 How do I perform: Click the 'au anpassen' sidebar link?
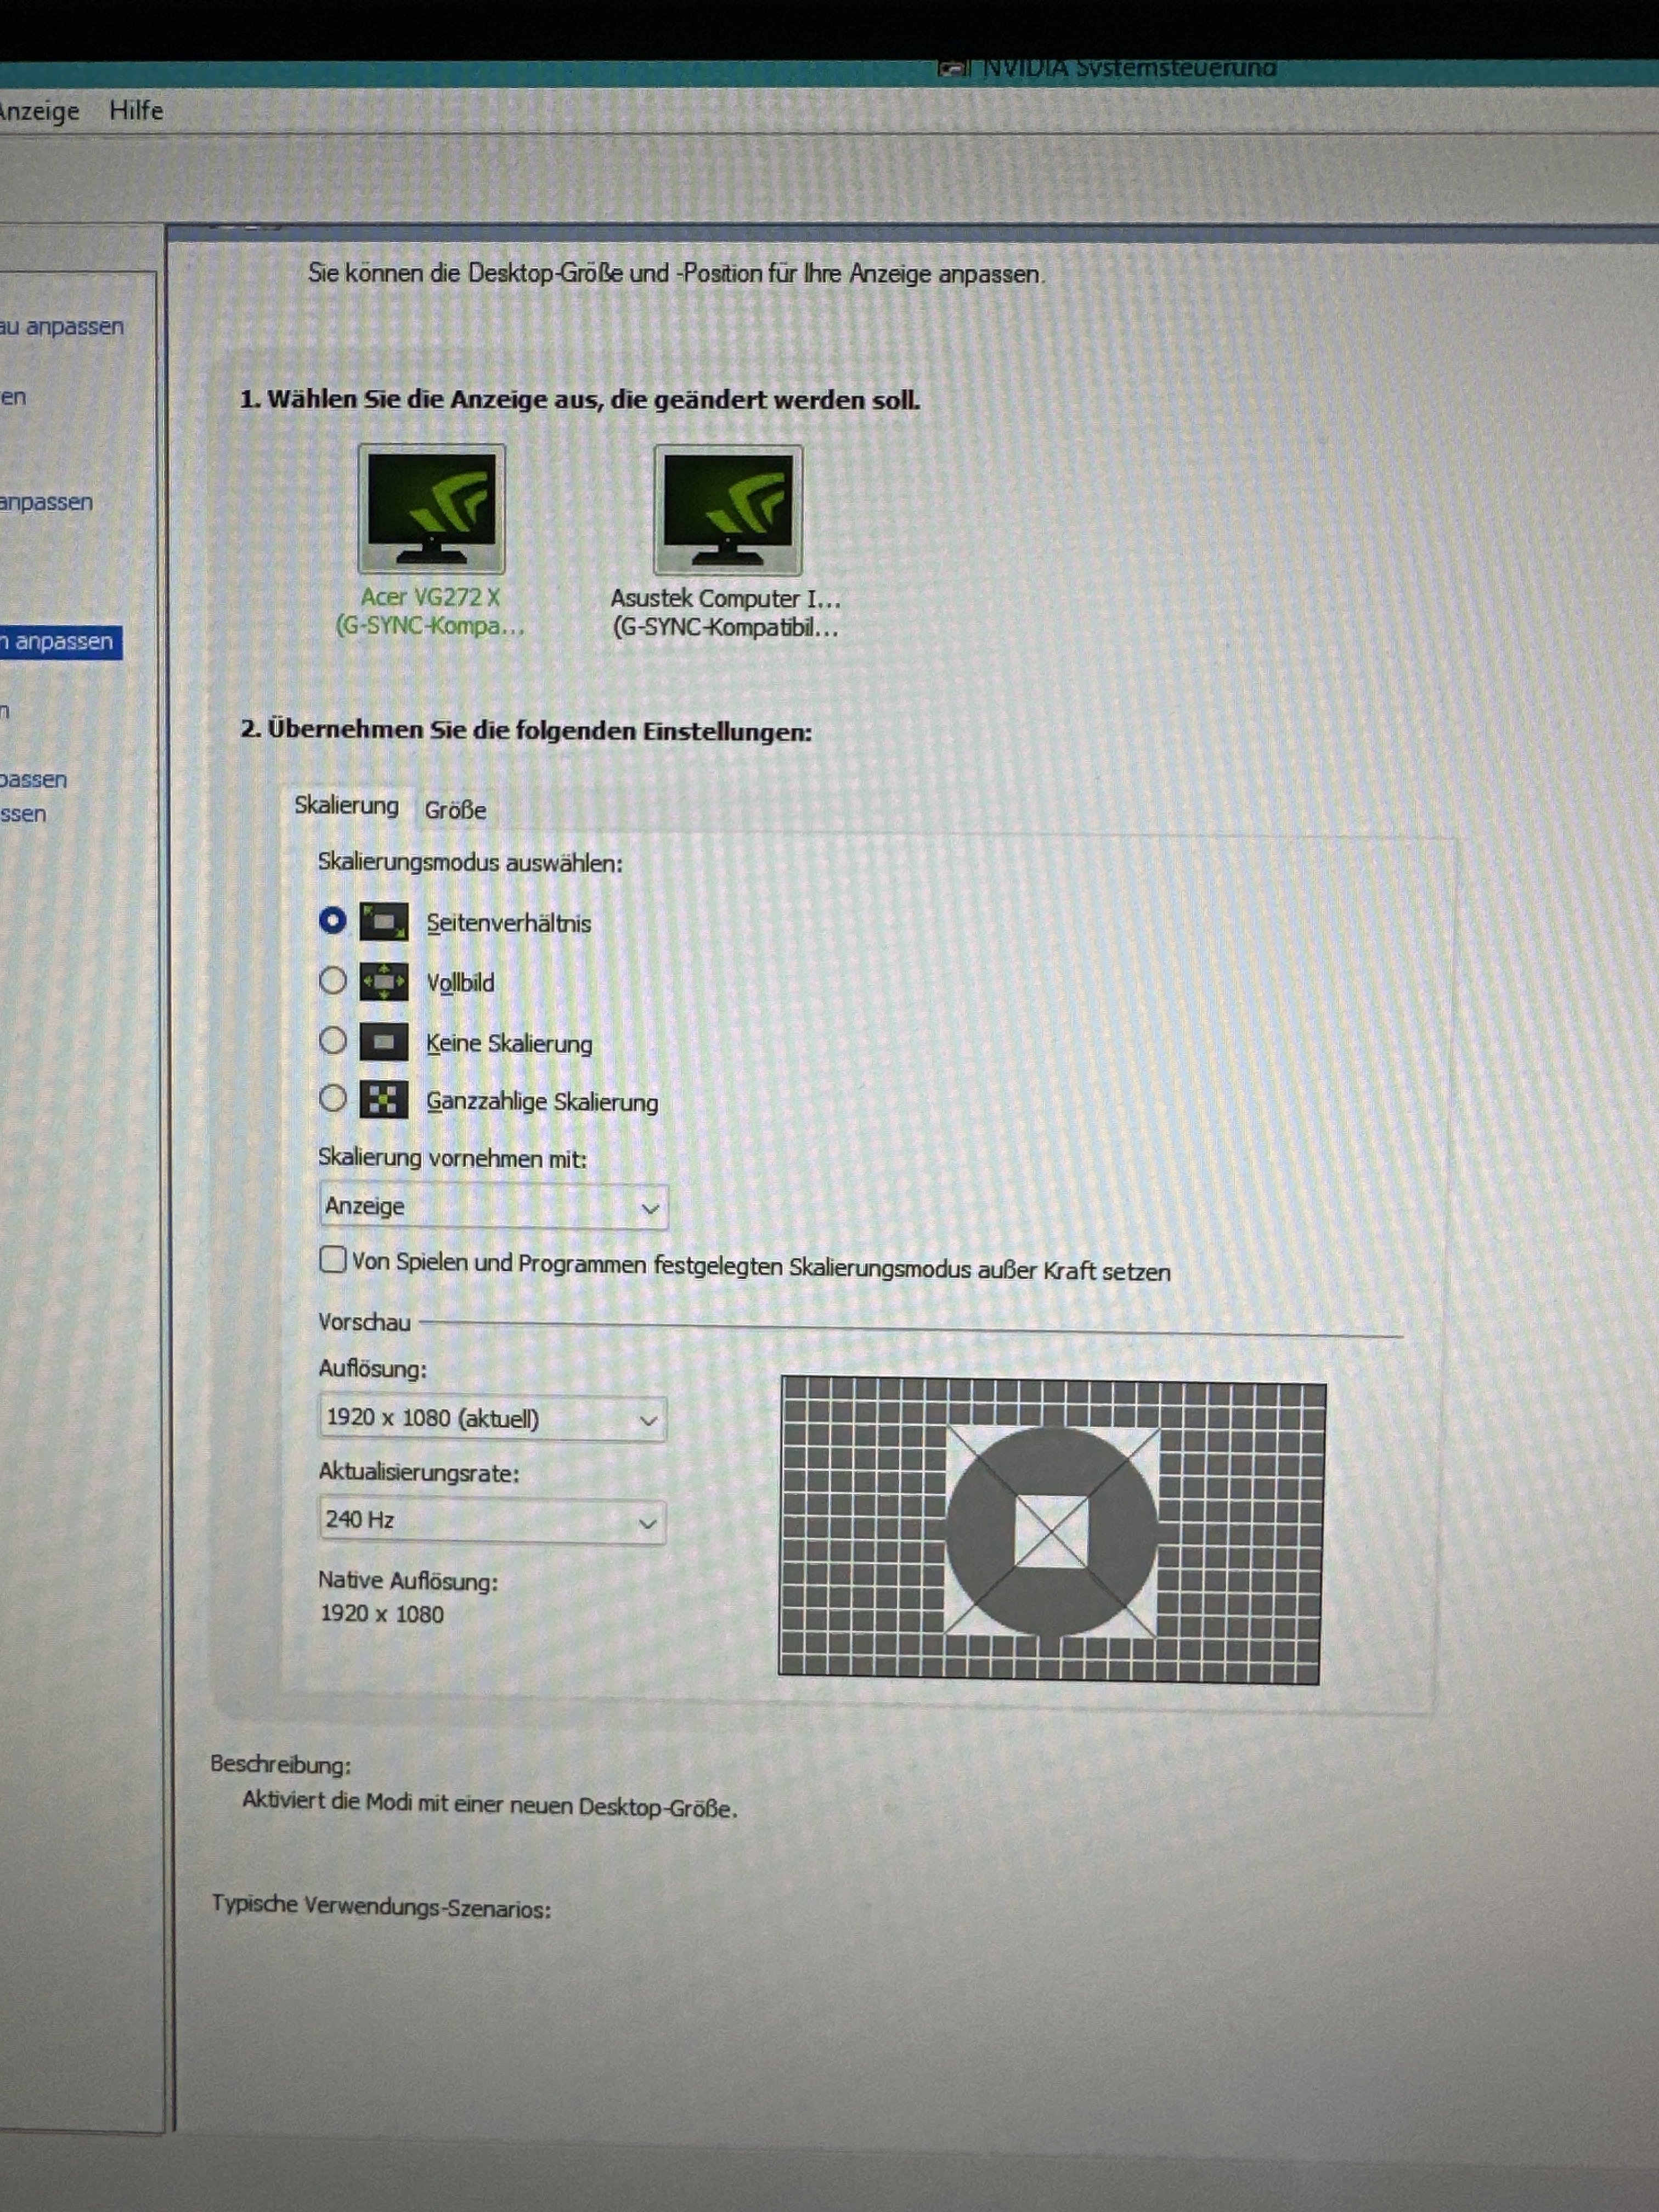point(62,327)
